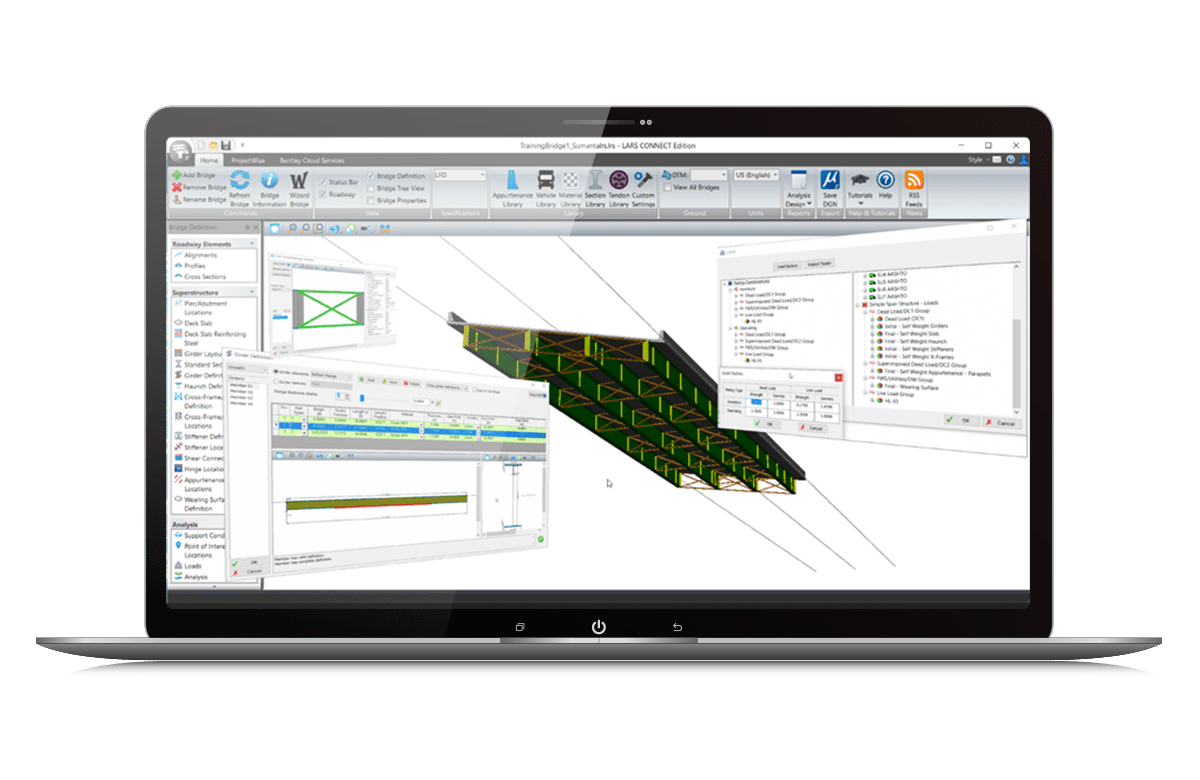Image resolution: width=1200 pixels, height=780 pixels.
Task: Click the Load Factors button in Loads dialog
Action: [x=787, y=265]
